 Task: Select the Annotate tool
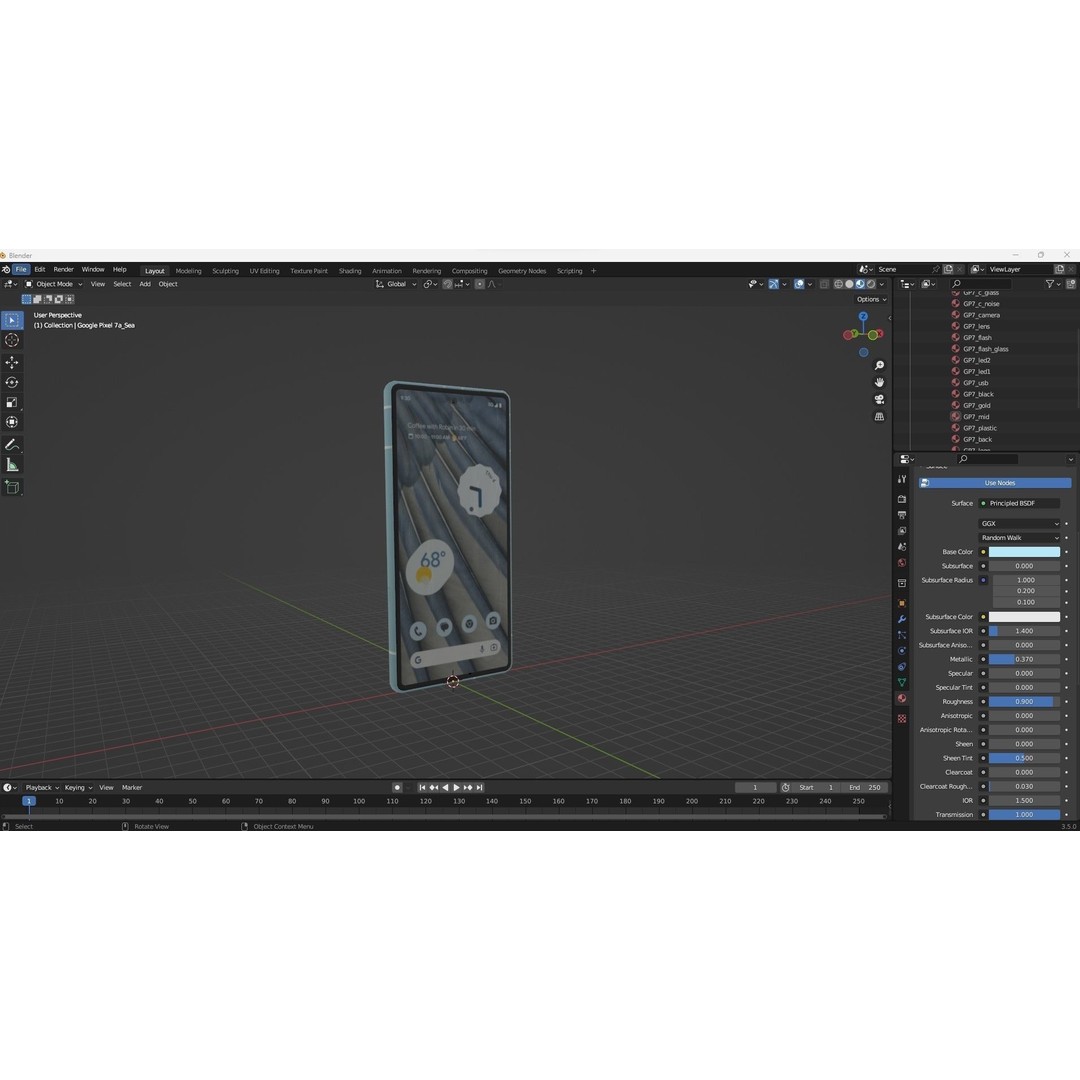pyautogui.click(x=12, y=445)
